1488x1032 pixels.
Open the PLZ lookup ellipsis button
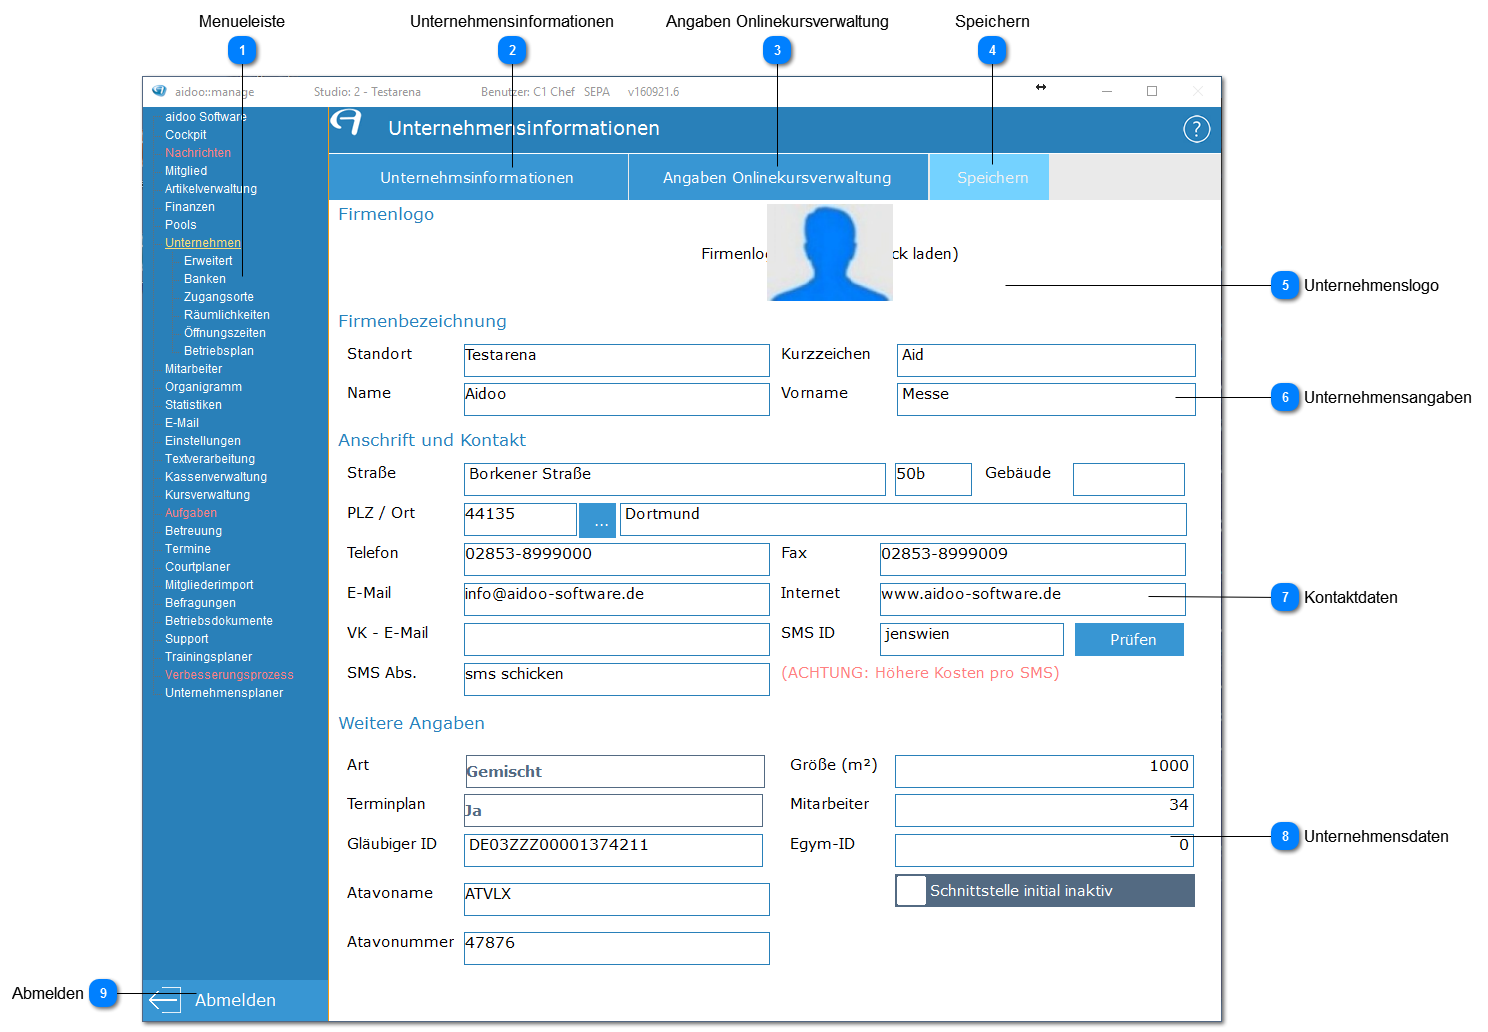598,520
